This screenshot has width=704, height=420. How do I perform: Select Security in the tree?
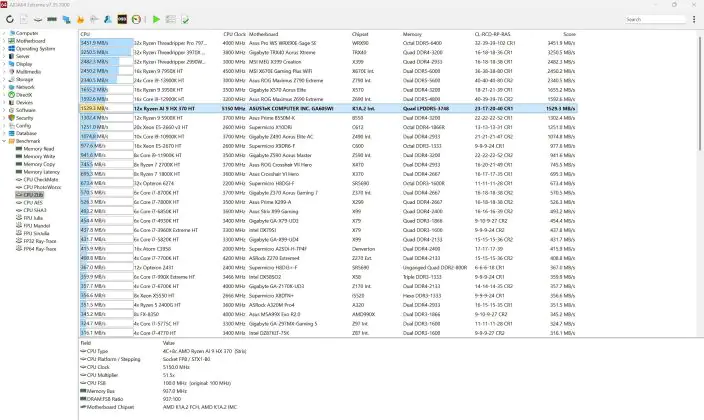click(x=25, y=118)
